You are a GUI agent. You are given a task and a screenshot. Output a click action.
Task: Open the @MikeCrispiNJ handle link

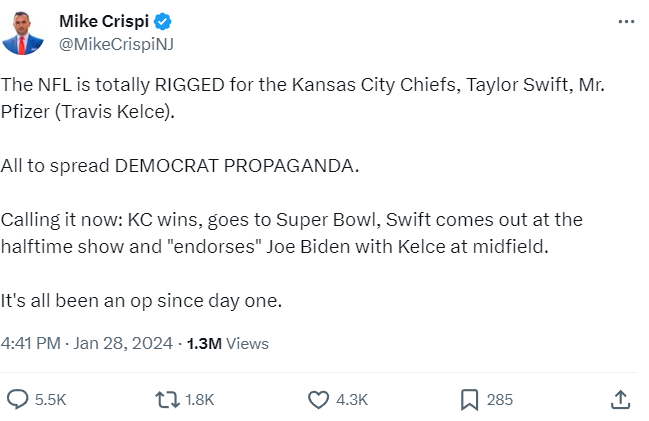coord(118,43)
